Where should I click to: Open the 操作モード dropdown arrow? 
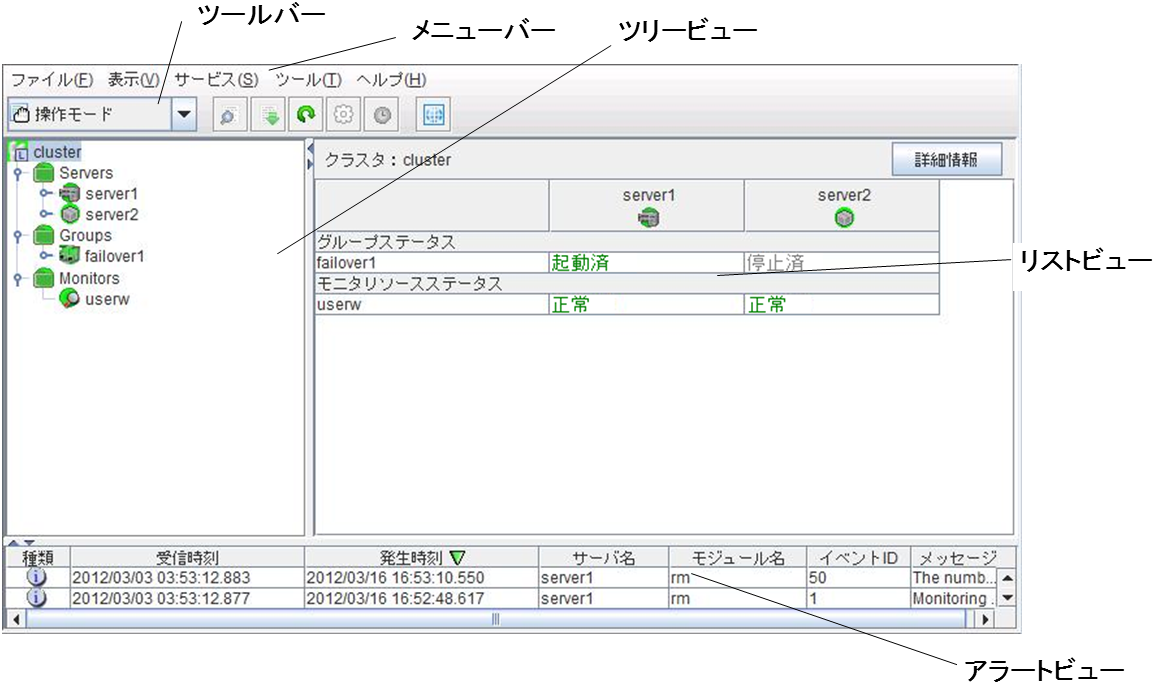(x=183, y=115)
